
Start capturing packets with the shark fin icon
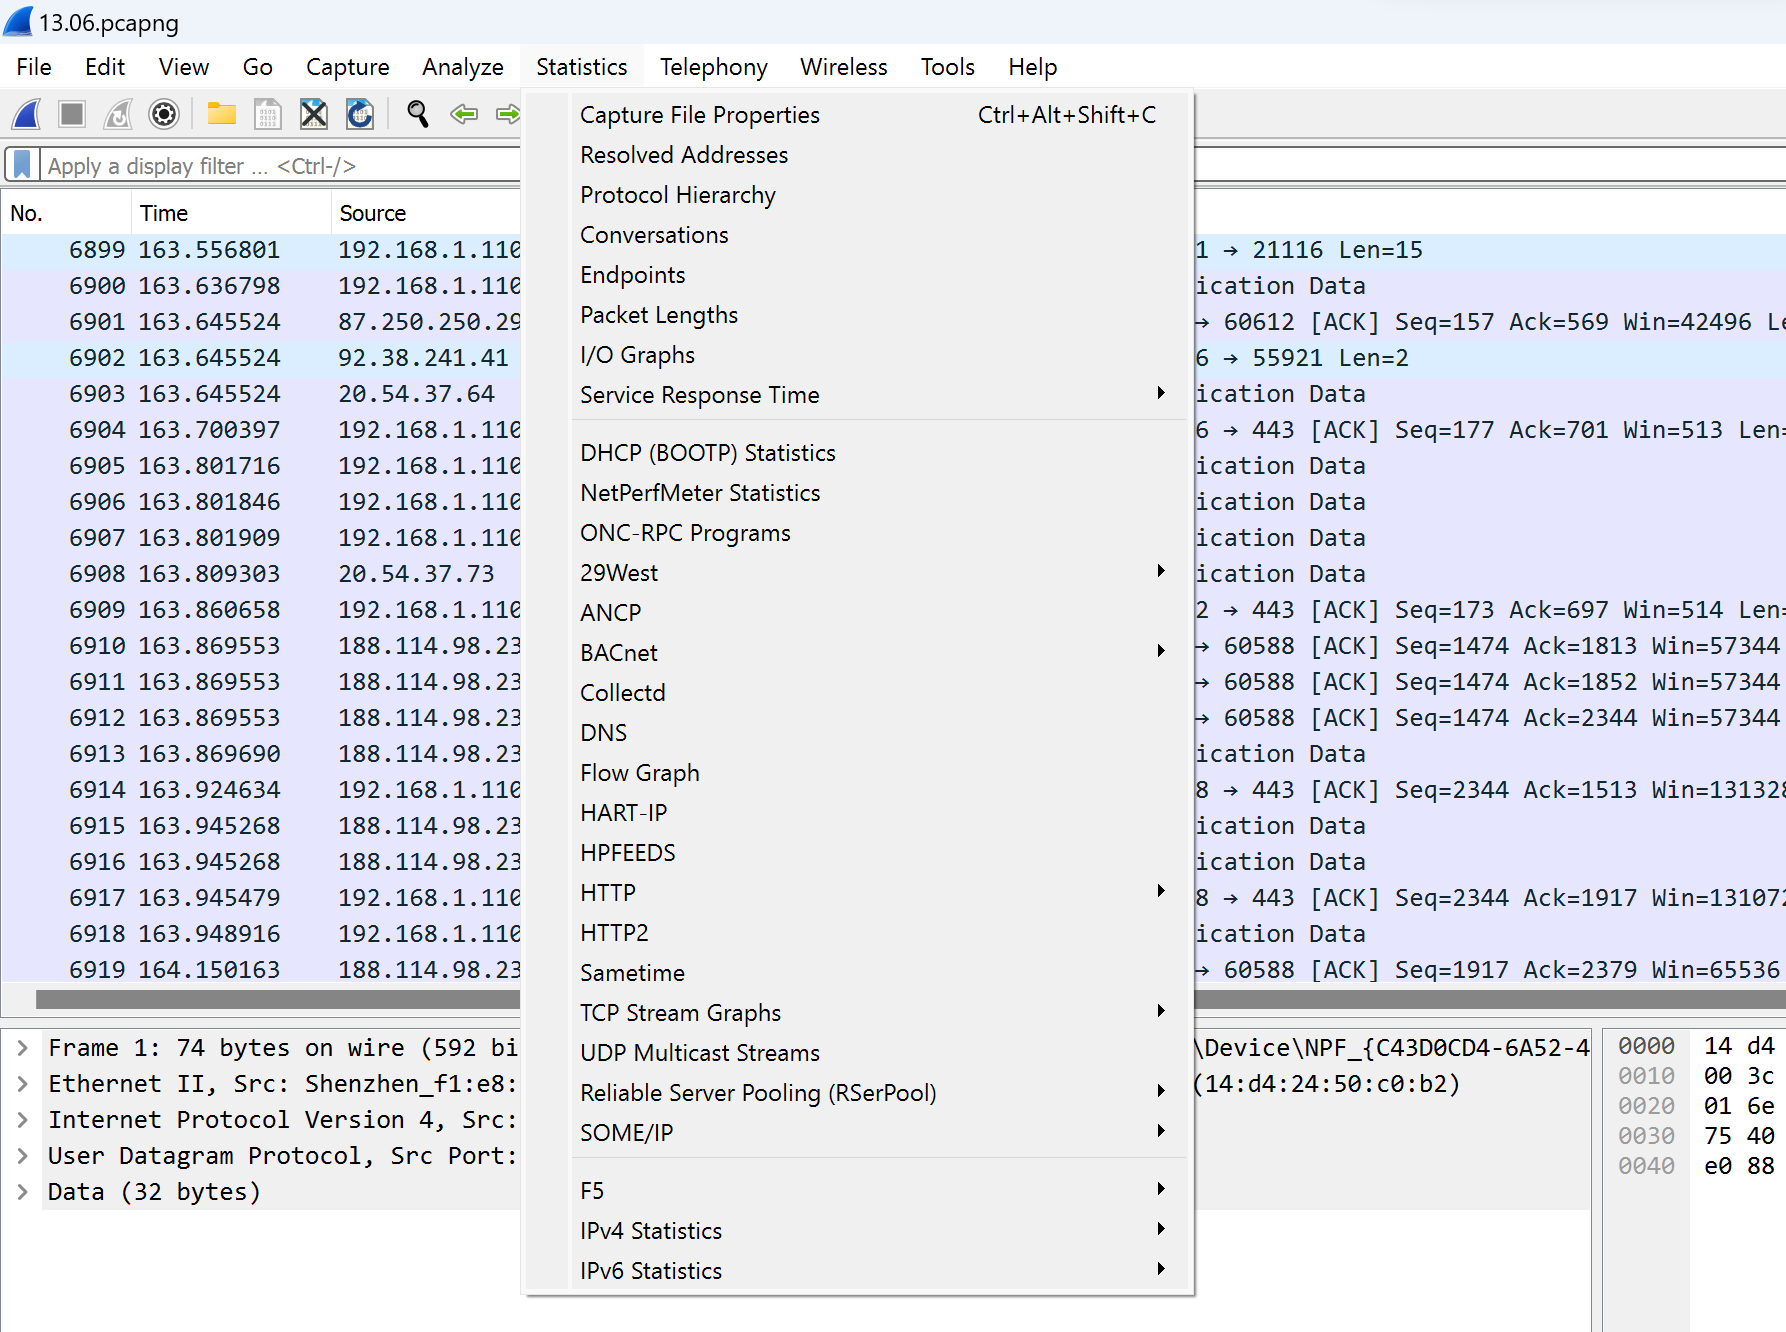click(27, 114)
